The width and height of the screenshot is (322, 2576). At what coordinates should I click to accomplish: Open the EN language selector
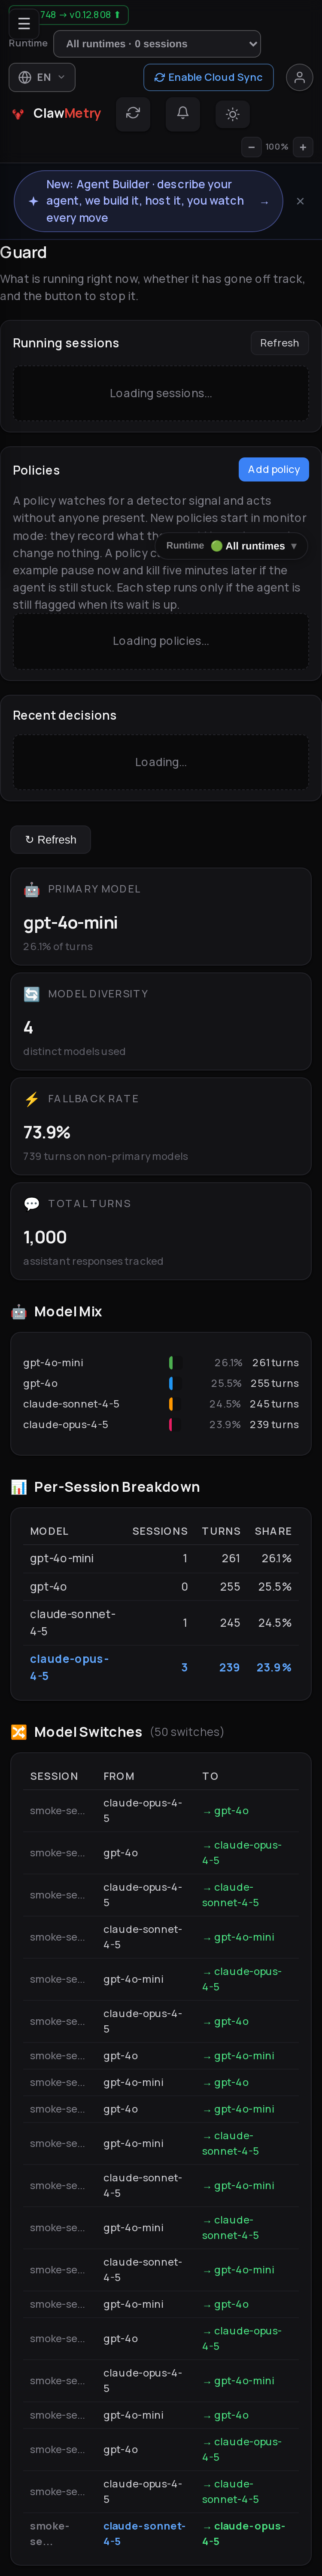point(42,77)
